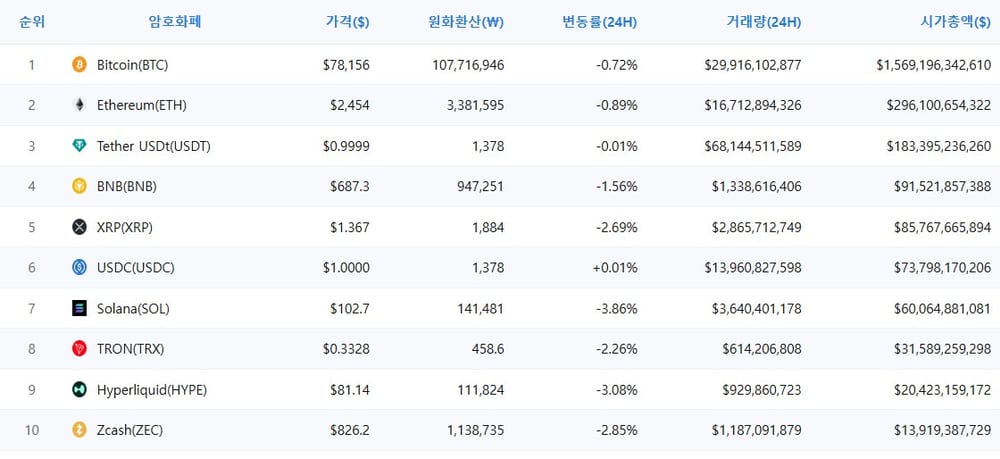Select TRON price $0.3328

point(346,349)
